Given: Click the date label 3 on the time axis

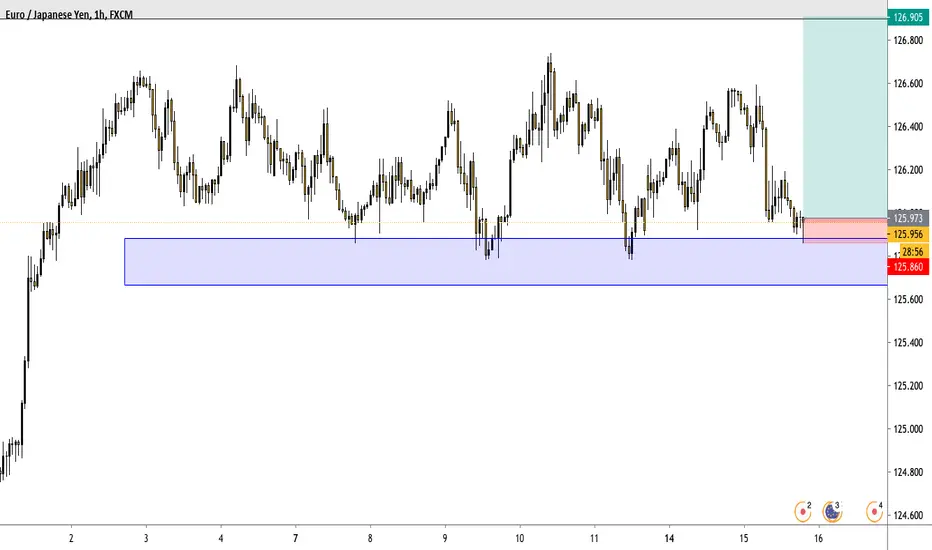Looking at the screenshot, I should [146, 538].
